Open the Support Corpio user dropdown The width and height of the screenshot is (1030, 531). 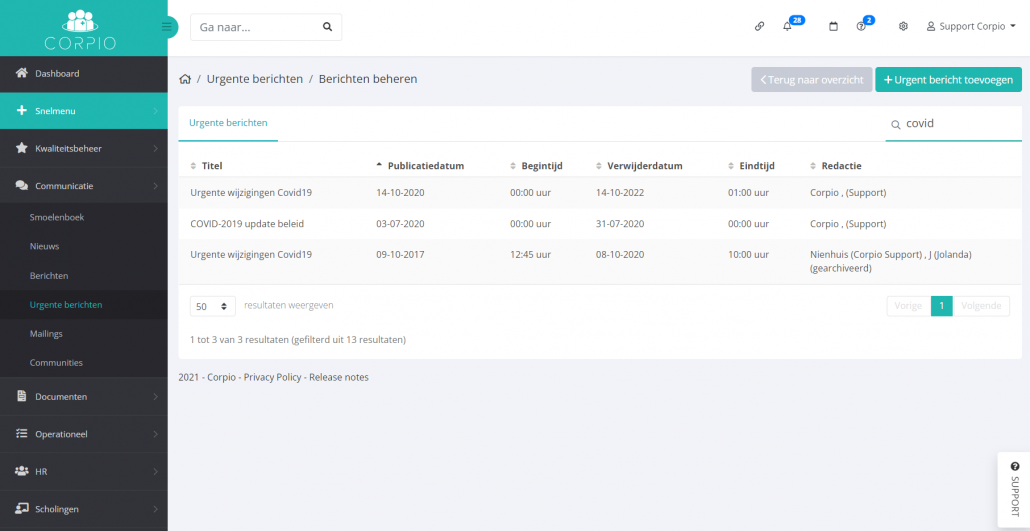(971, 27)
